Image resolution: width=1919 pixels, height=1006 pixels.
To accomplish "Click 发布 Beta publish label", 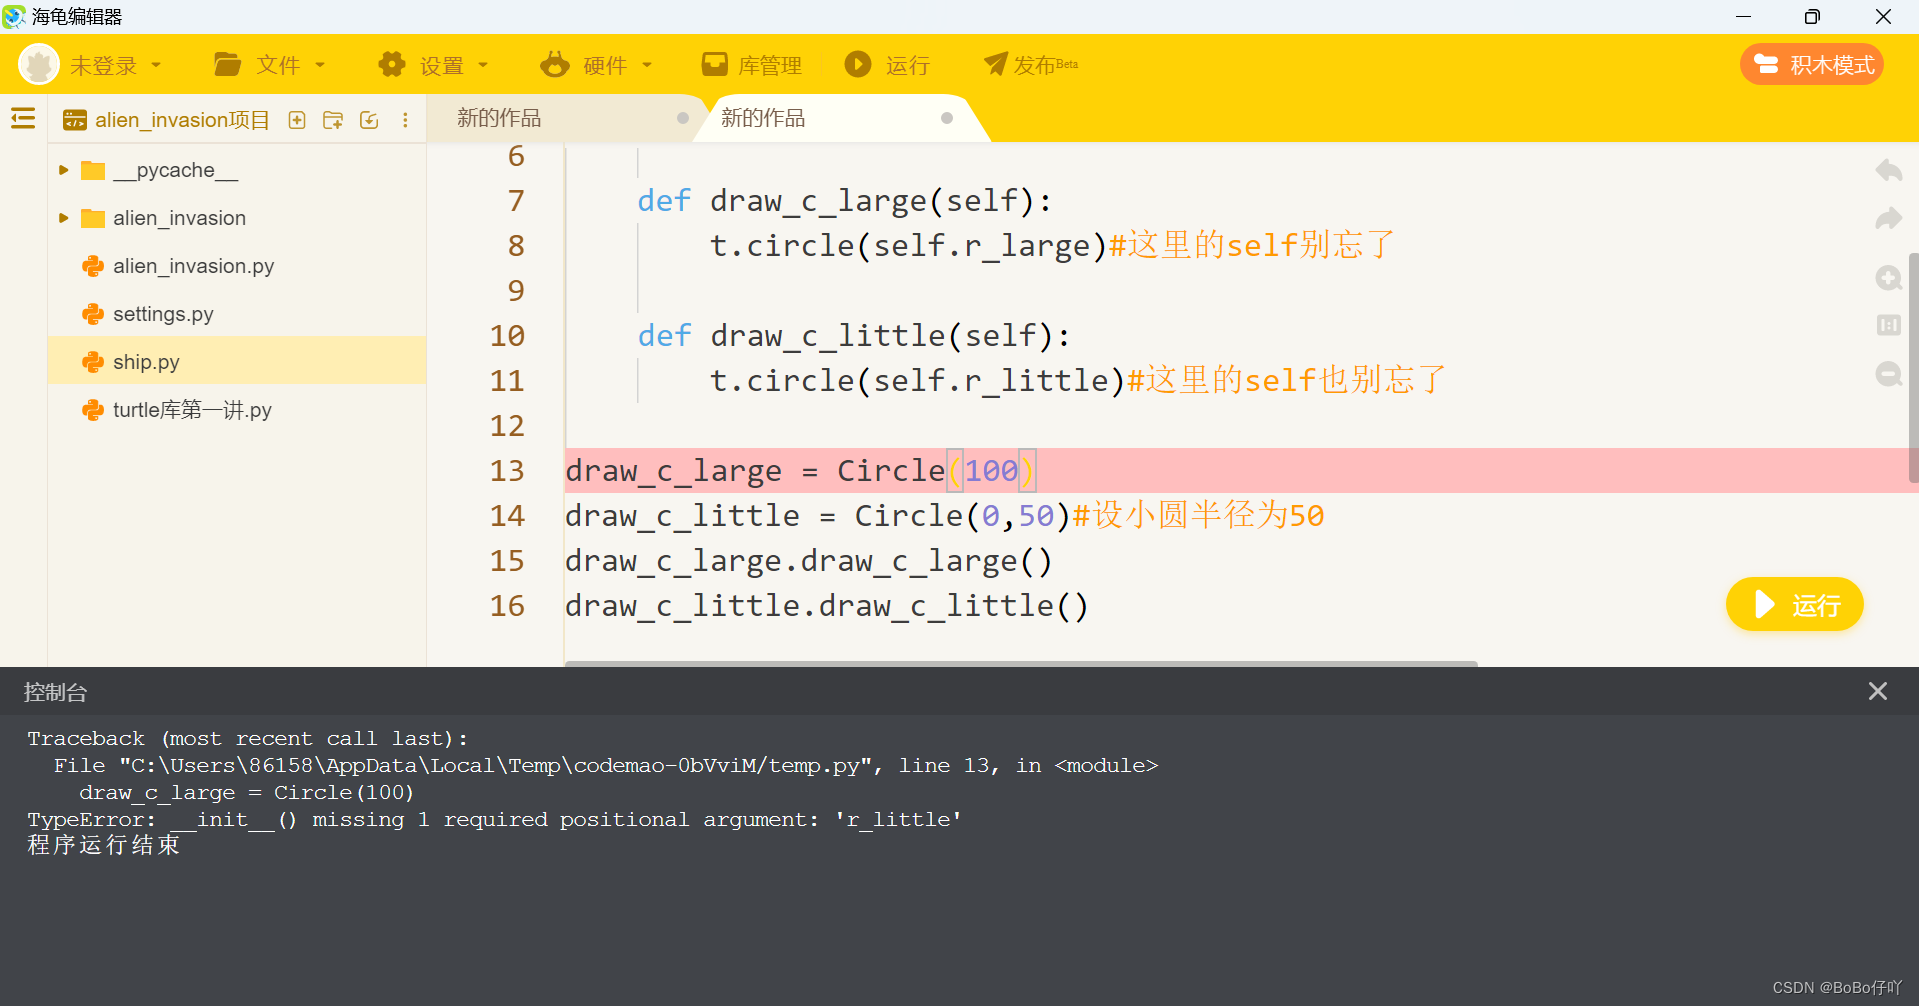I will coord(1046,66).
